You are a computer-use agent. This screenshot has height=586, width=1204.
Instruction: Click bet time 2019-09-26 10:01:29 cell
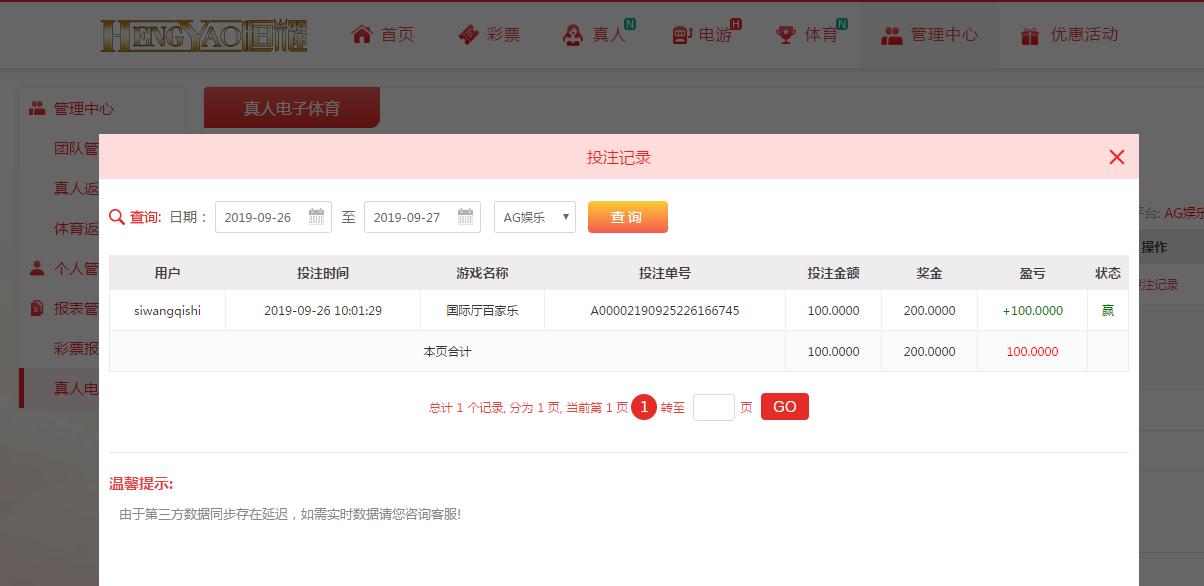point(323,310)
